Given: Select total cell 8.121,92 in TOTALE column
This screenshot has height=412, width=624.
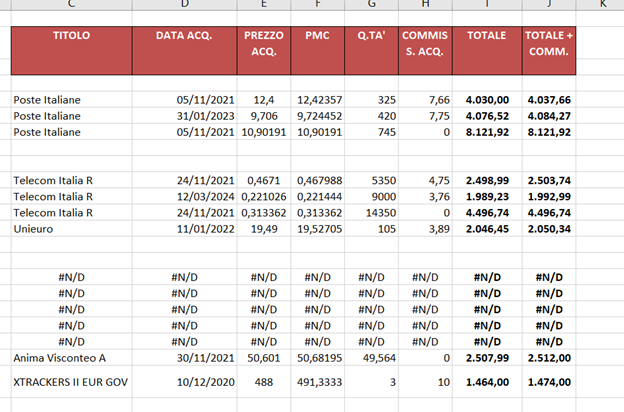Looking at the screenshot, I should [x=487, y=132].
